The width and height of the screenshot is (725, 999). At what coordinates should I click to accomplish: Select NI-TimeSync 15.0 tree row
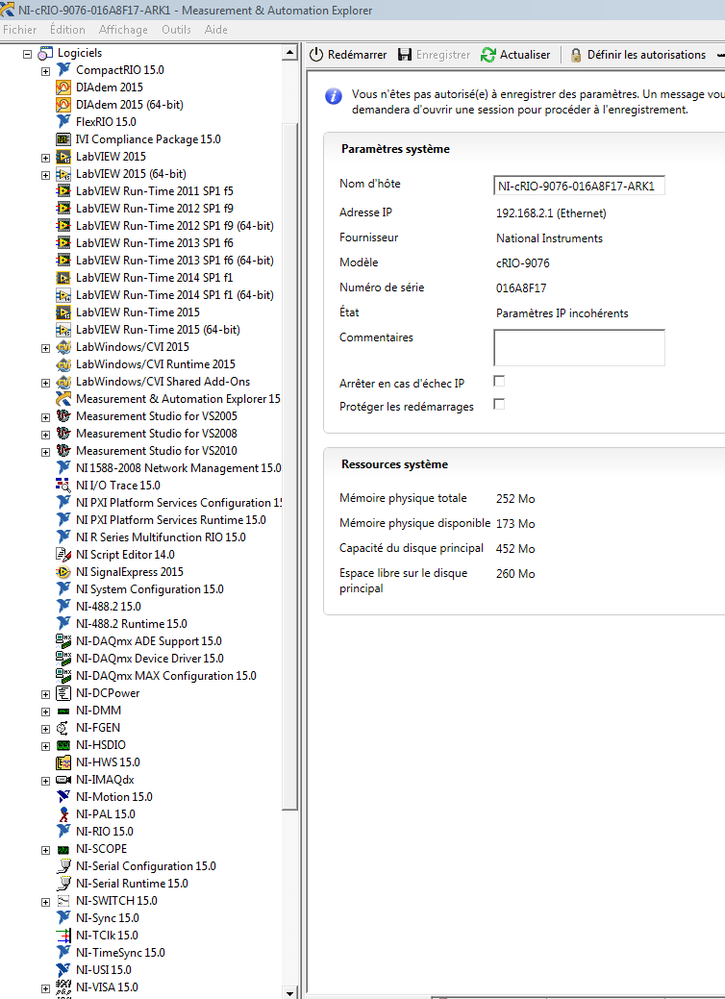(111, 952)
